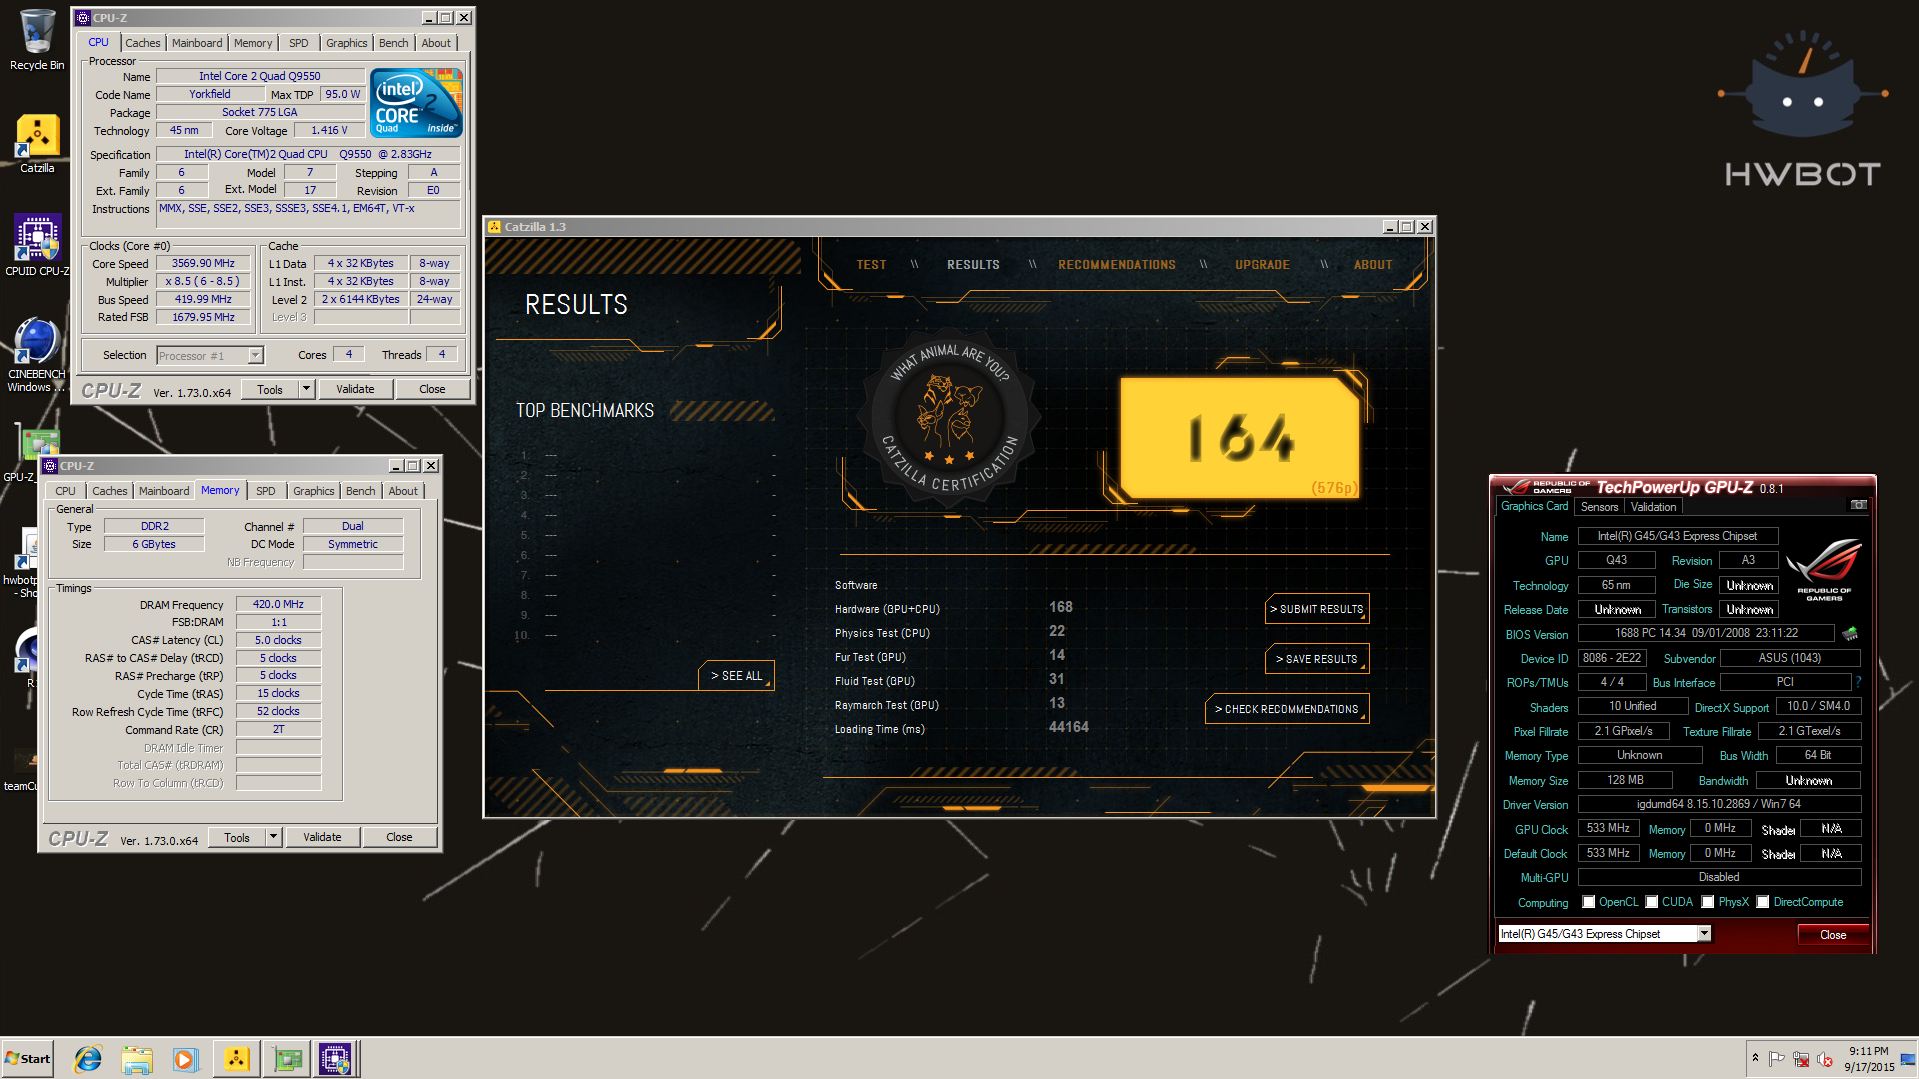Switch to CPU-Z via the taskbar icon

click(x=335, y=1059)
